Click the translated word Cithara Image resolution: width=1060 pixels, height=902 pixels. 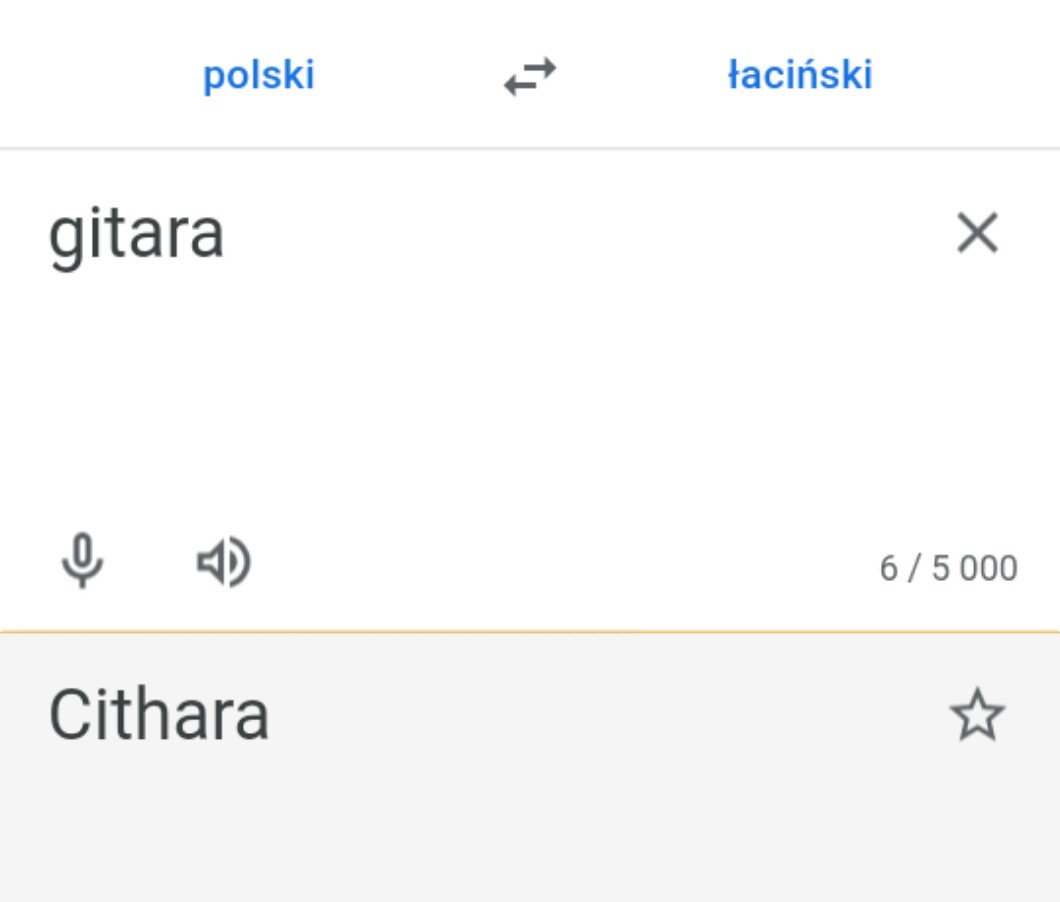(159, 716)
